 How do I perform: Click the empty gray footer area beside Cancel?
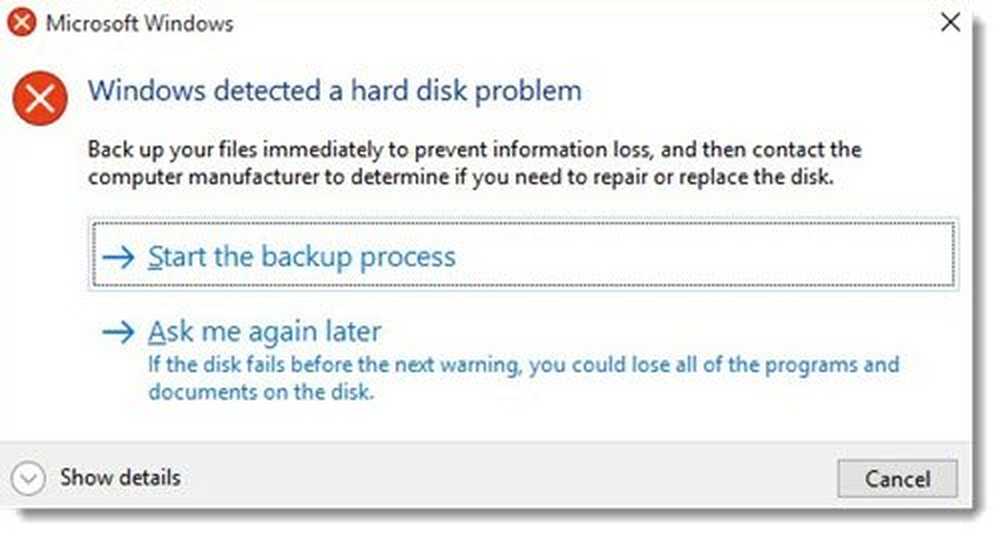pyautogui.click(x=510, y=477)
